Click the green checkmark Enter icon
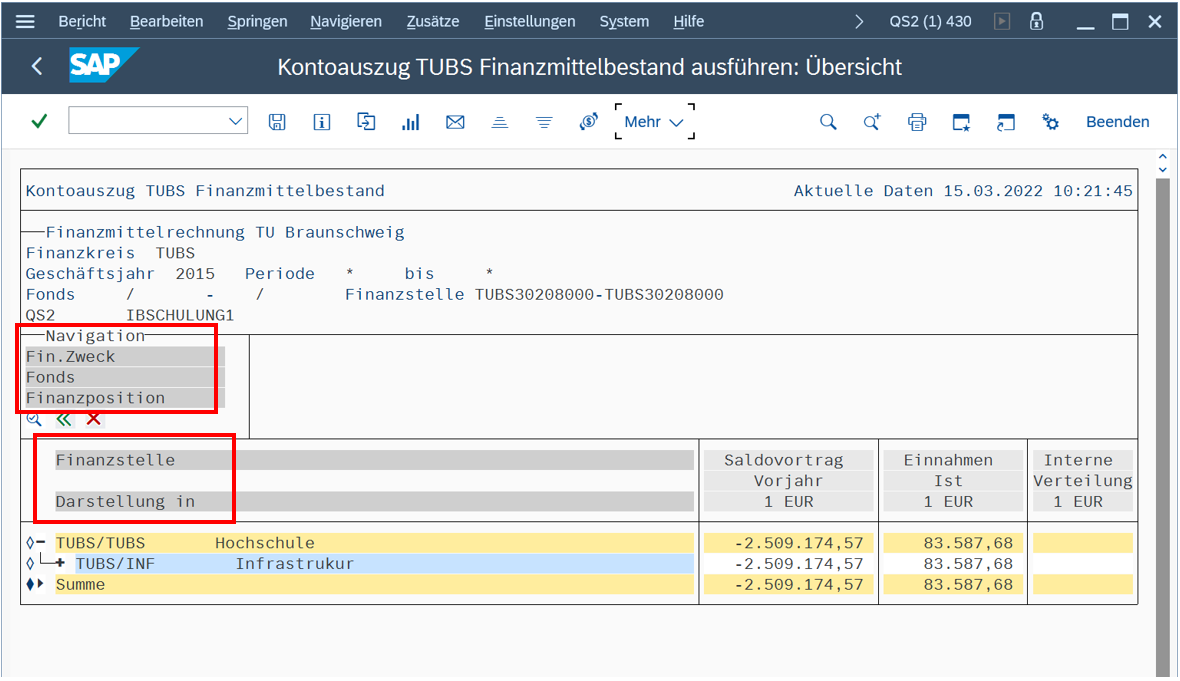This screenshot has height=681, width=1180. (x=39, y=122)
